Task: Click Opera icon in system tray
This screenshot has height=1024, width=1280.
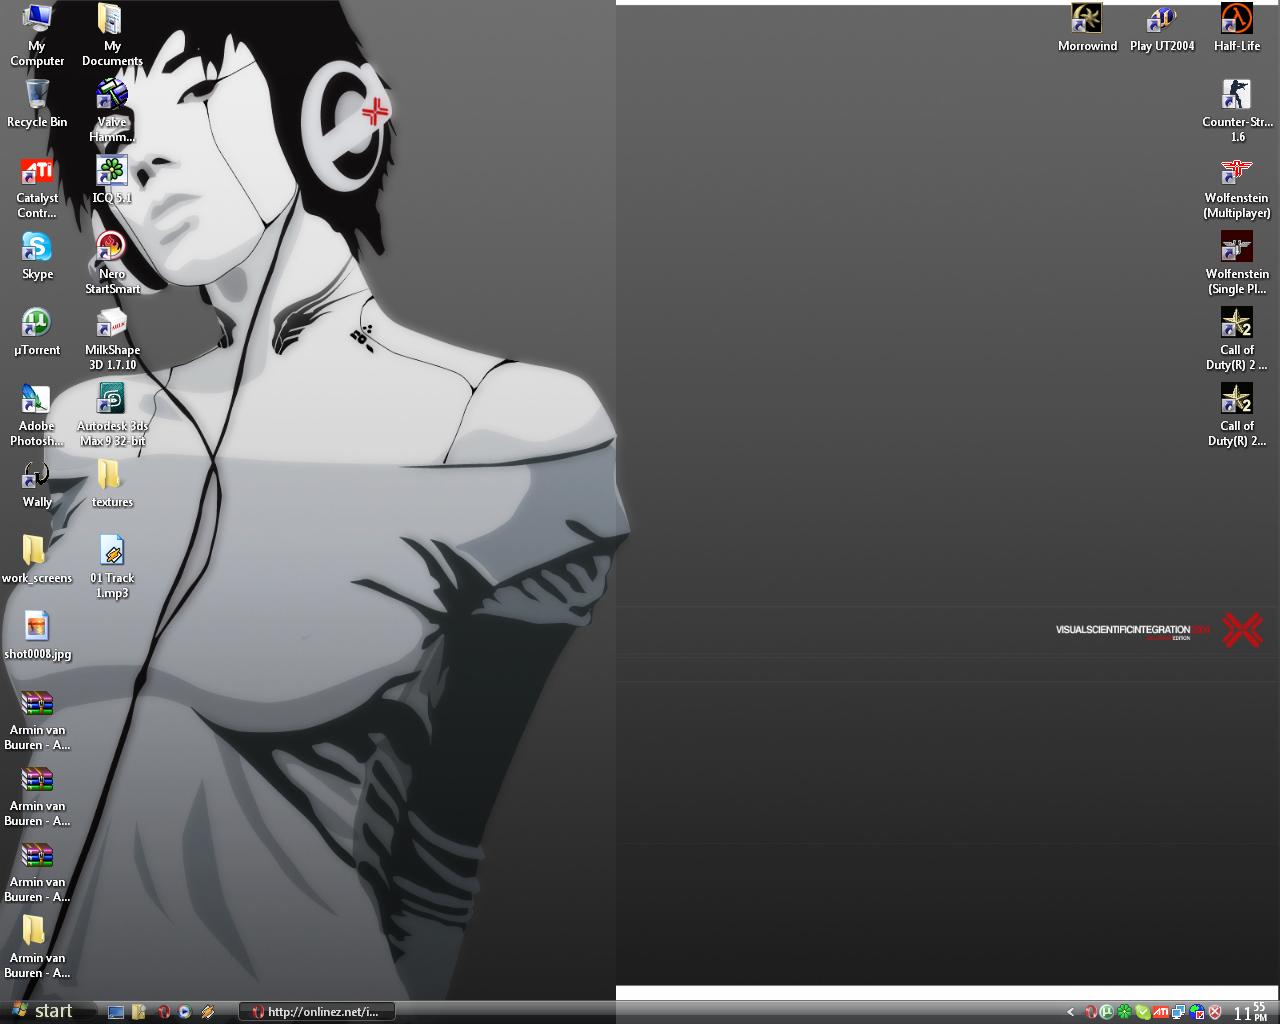Action: tap(1091, 1012)
